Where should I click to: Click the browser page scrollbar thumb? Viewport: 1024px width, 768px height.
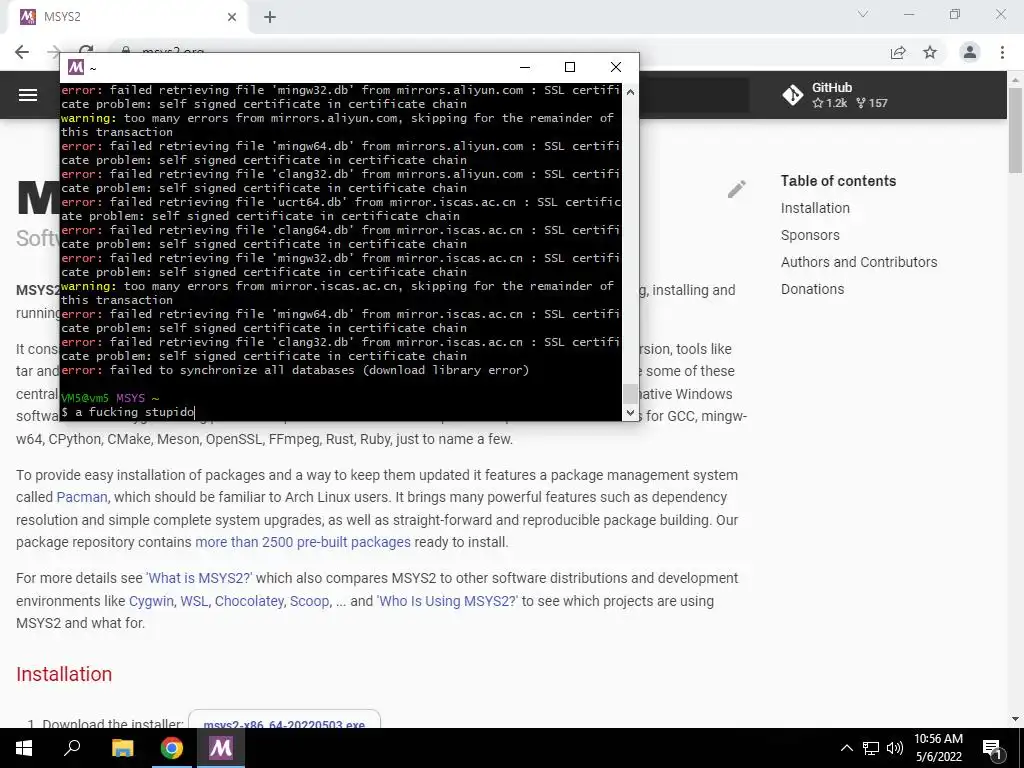point(1015,129)
